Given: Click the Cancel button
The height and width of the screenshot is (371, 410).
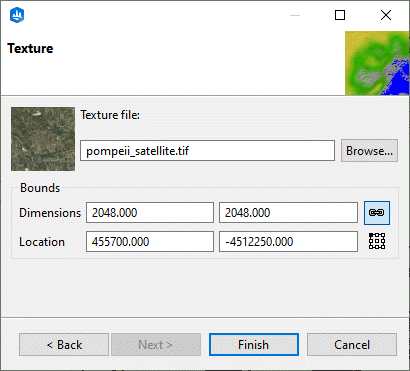Looking at the screenshot, I should [x=352, y=344].
